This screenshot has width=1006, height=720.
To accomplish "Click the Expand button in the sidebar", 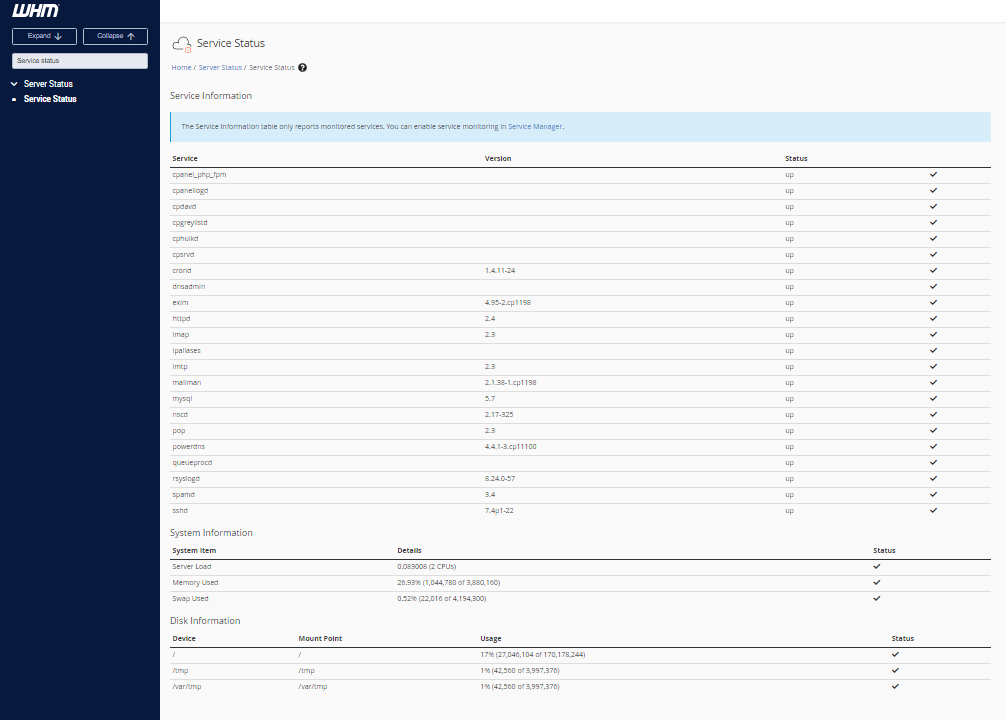I will 44,35.
